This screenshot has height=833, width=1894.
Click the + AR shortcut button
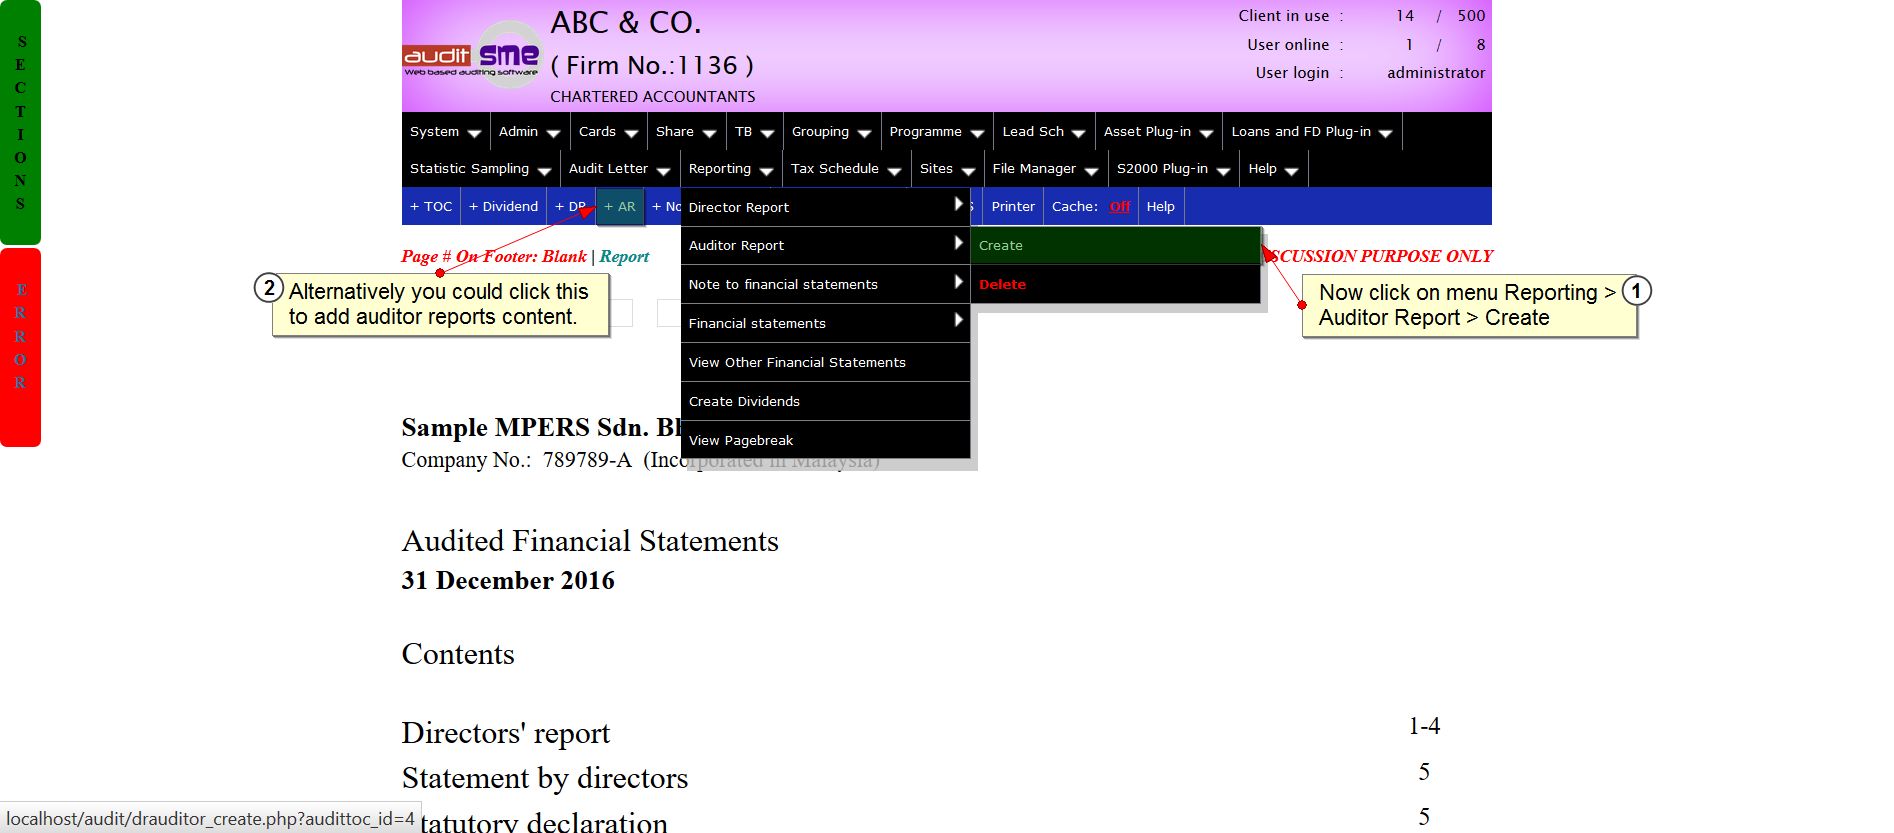click(x=620, y=207)
